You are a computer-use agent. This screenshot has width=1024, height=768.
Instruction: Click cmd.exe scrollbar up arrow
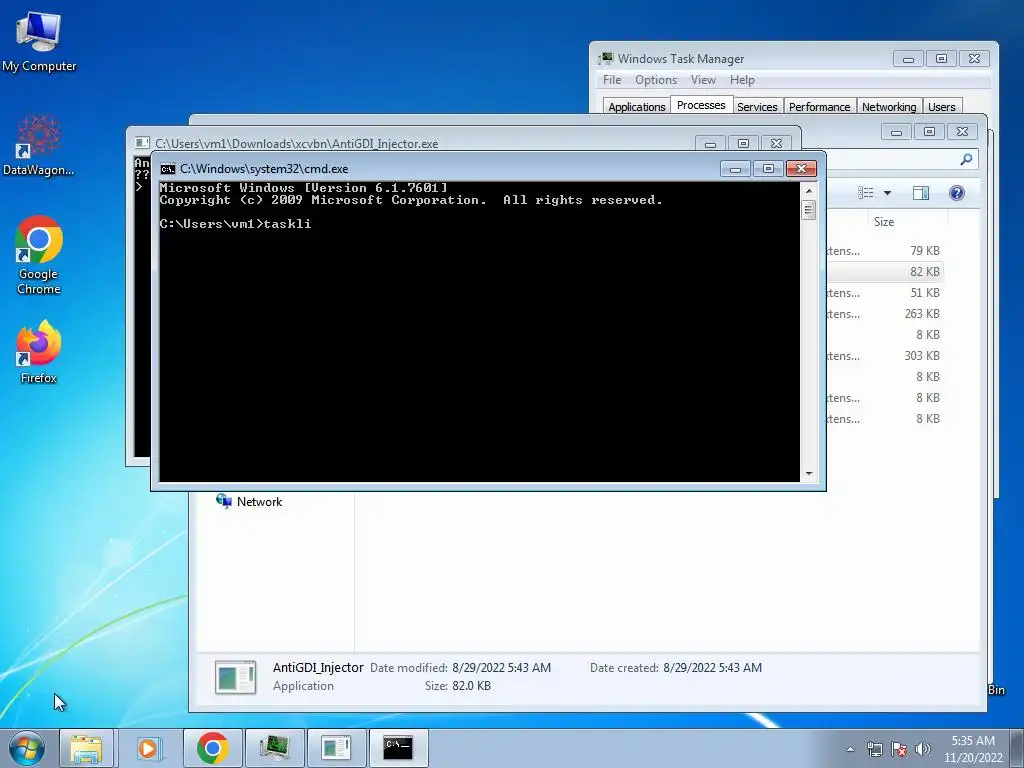pos(809,191)
